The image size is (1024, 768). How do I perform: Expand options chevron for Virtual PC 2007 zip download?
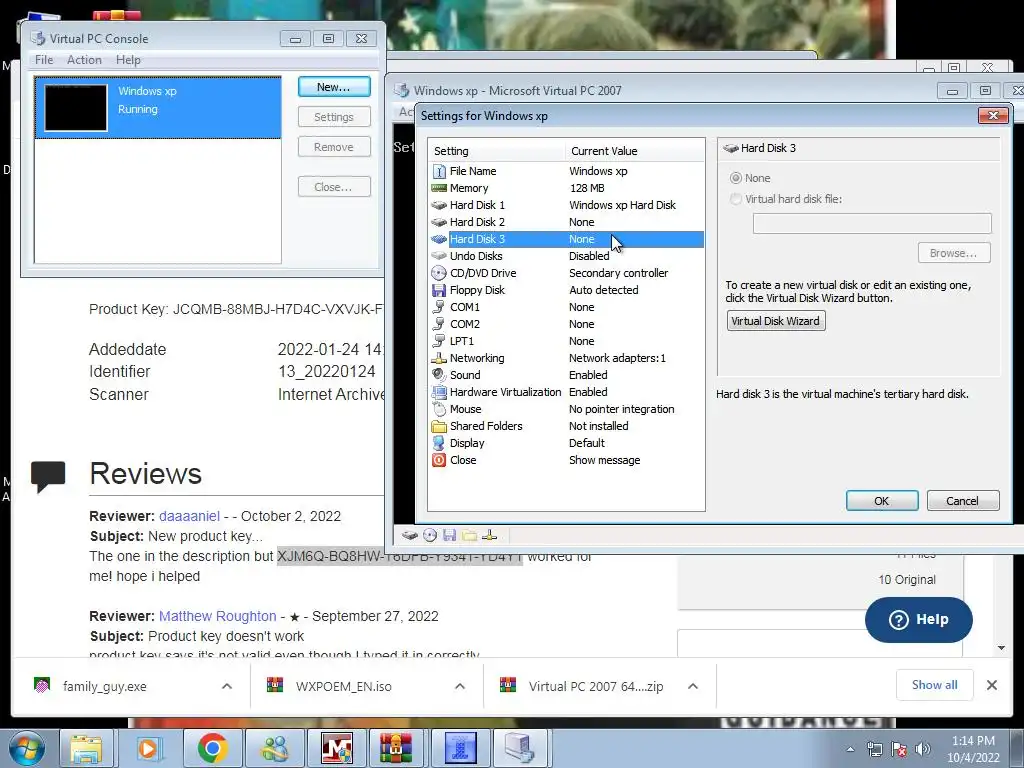coord(693,686)
